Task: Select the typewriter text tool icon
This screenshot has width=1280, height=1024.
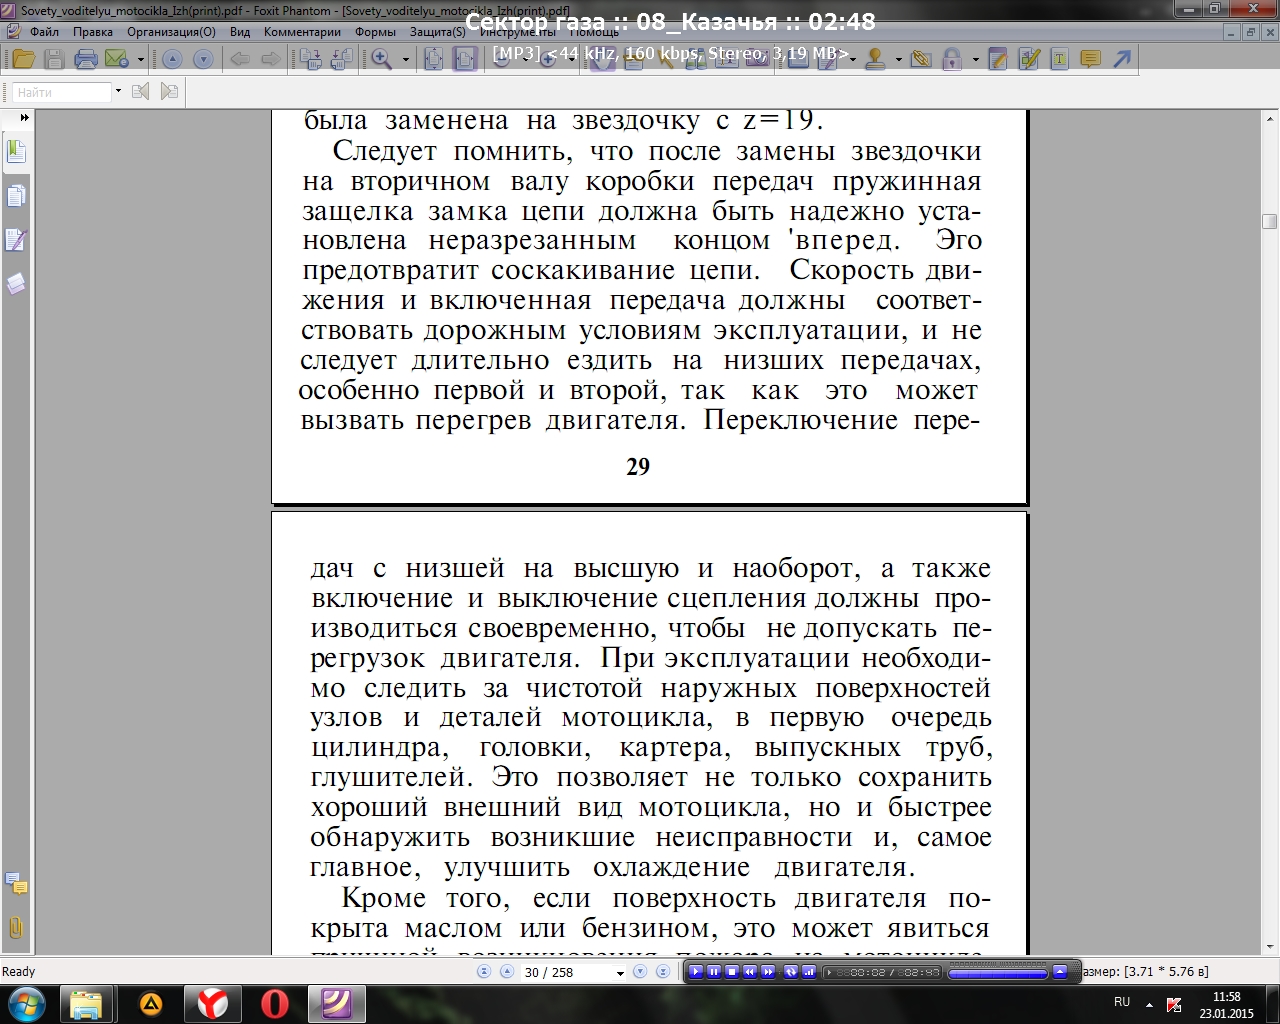Action: pos(1059,59)
